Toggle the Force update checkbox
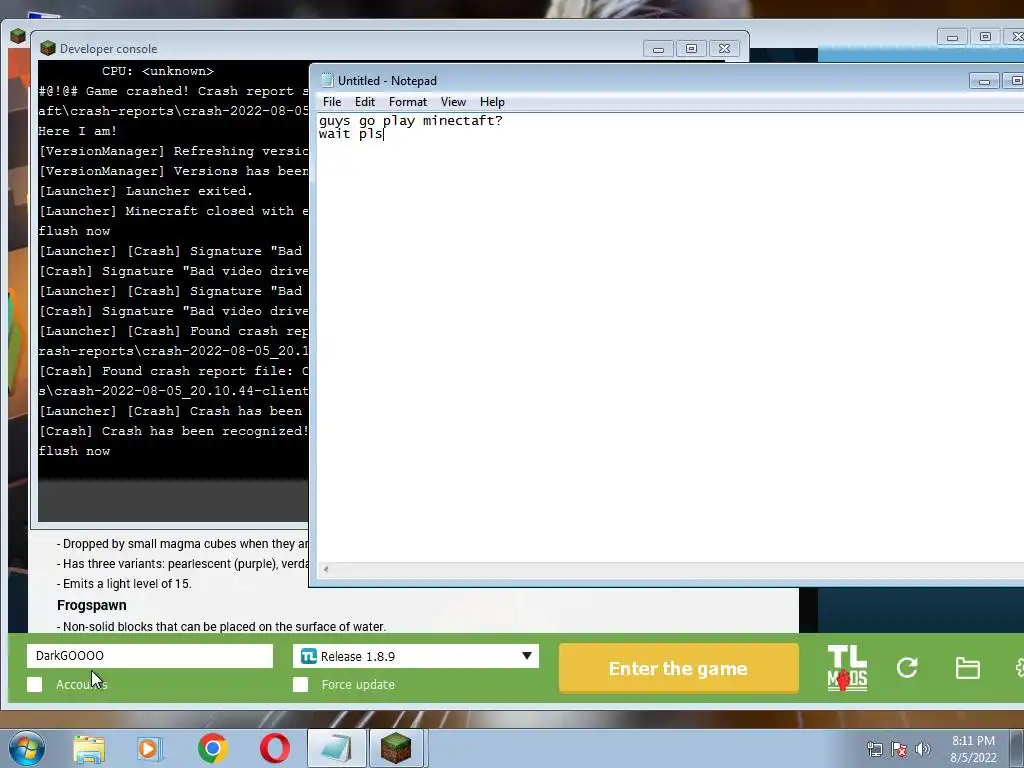 coord(300,684)
